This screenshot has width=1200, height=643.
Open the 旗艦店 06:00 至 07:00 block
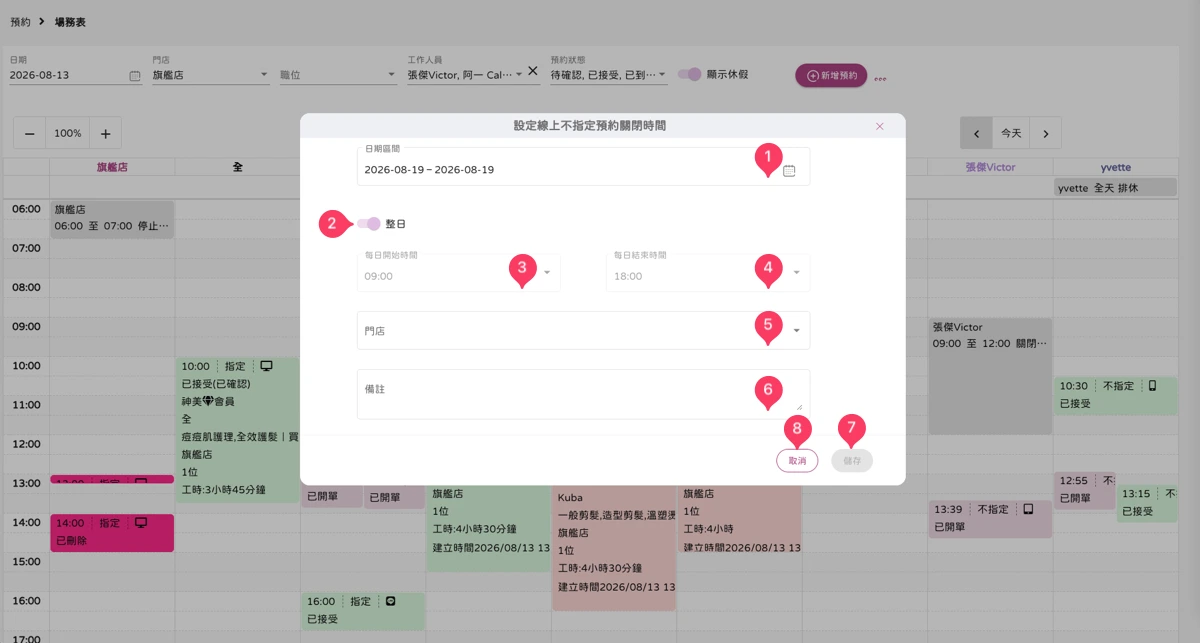112,218
